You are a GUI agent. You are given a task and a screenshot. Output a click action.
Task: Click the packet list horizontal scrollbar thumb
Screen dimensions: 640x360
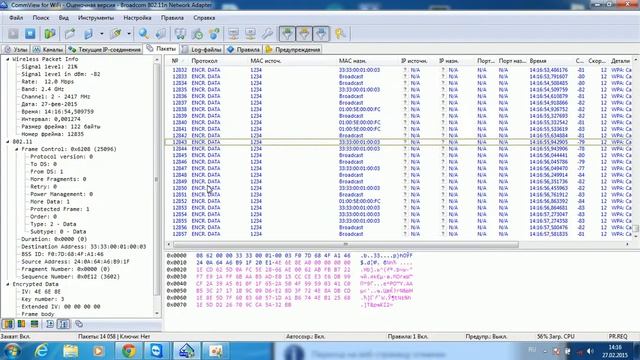(346, 244)
